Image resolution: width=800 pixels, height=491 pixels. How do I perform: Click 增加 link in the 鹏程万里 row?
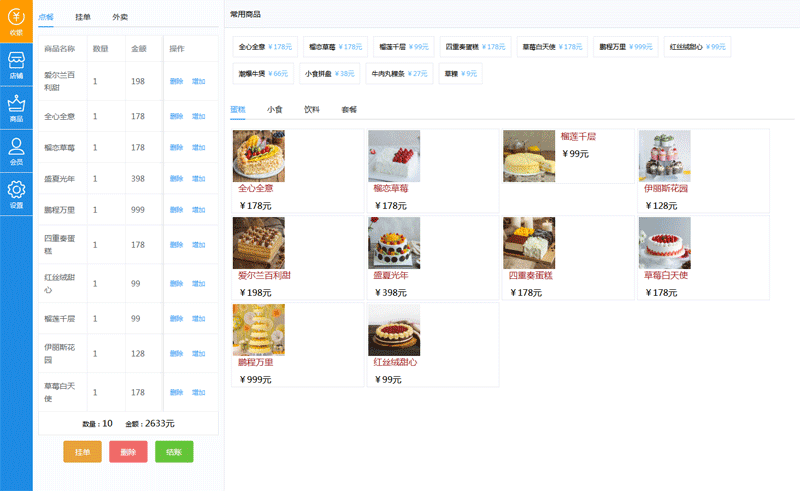(x=199, y=210)
